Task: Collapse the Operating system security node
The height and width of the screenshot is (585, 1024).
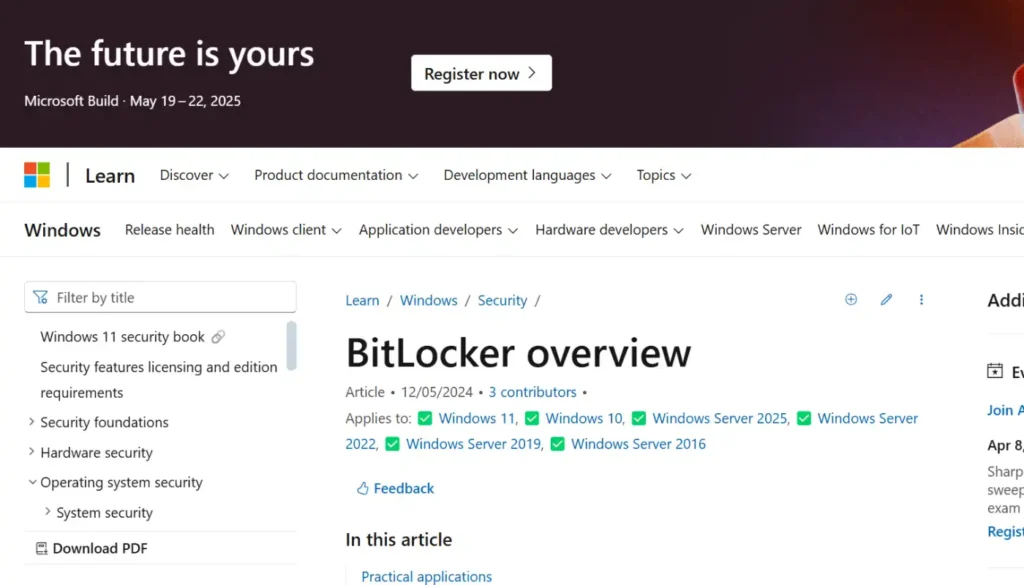Action: click(x=32, y=482)
